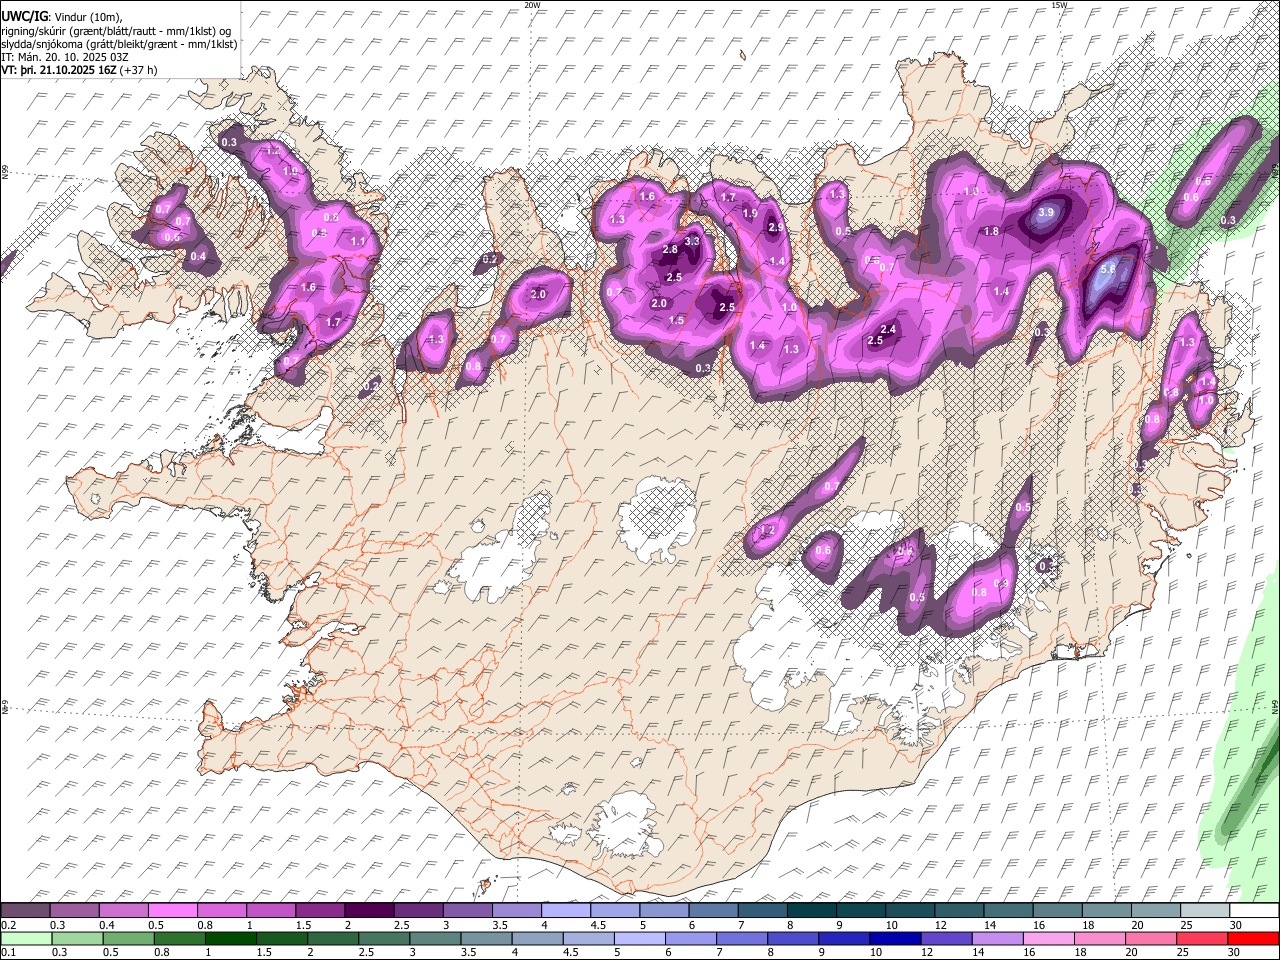1280x960 pixels.
Task: Pick the light pink 16 swatch in green scale
Action: point(1047,938)
